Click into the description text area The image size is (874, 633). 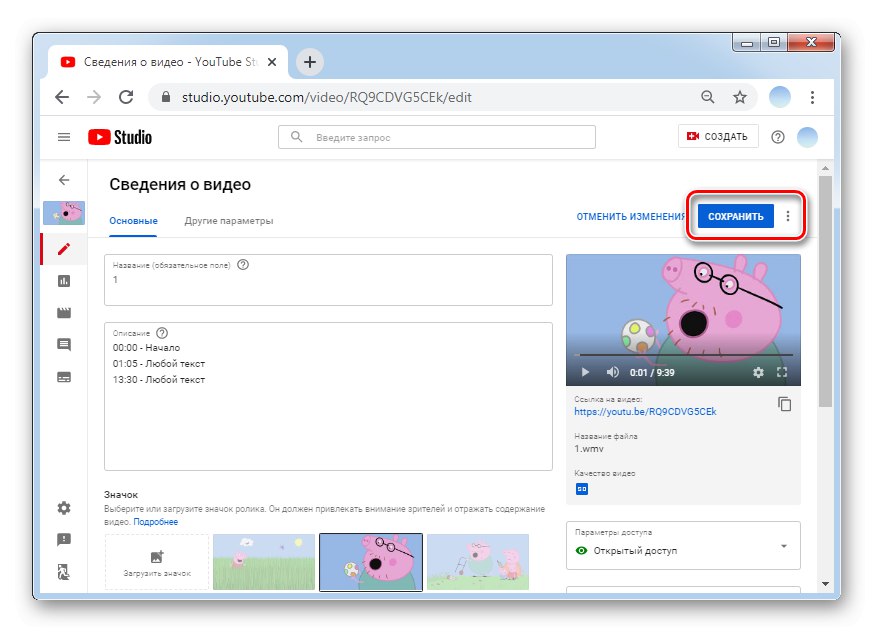point(328,396)
